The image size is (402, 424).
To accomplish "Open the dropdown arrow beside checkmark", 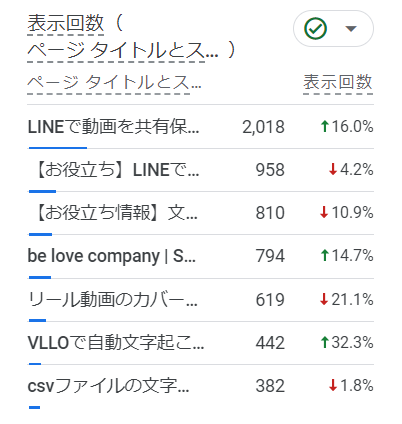I will pyautogui.click(x=351, y=29).
